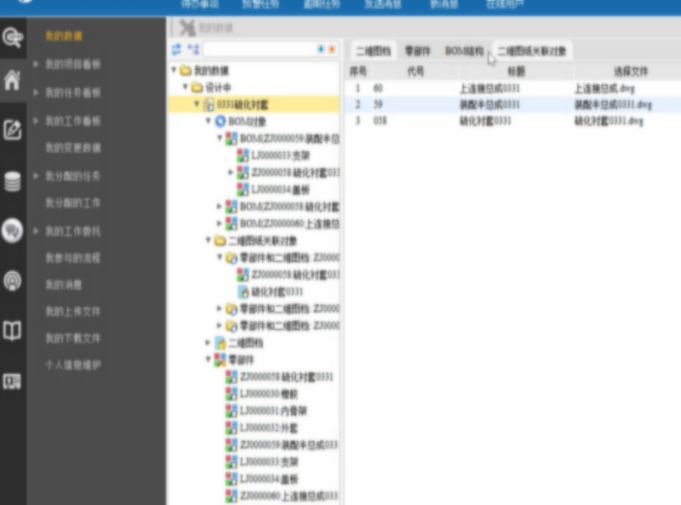Refresh the tree with the blue arrows icon
681x505 pixels.
click(176, 50)
